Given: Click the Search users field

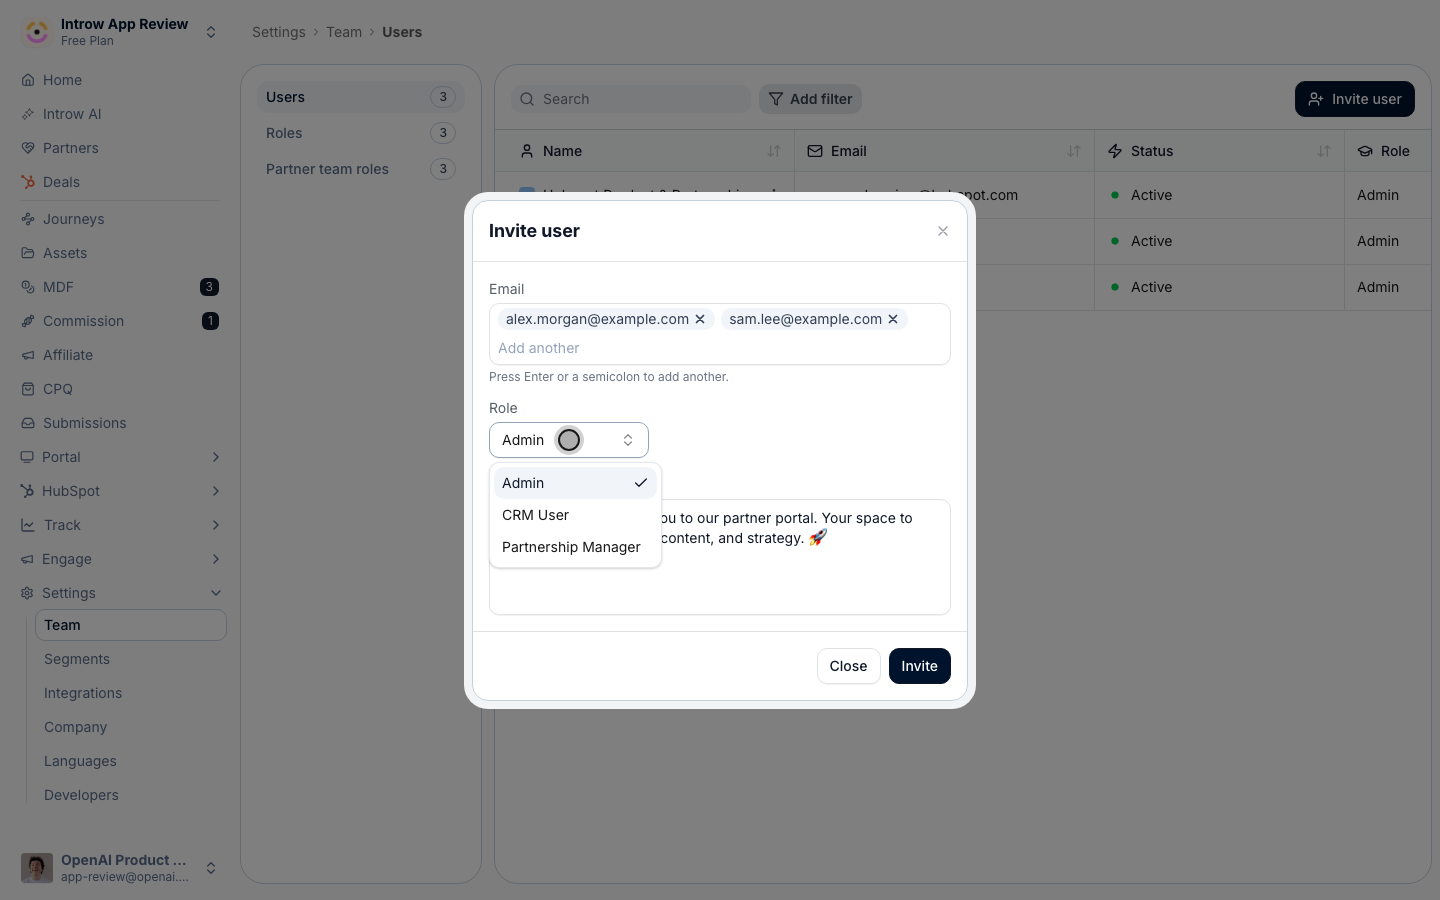Looking at the screenshot, I should pyautogui.click(x=631, y=99).
